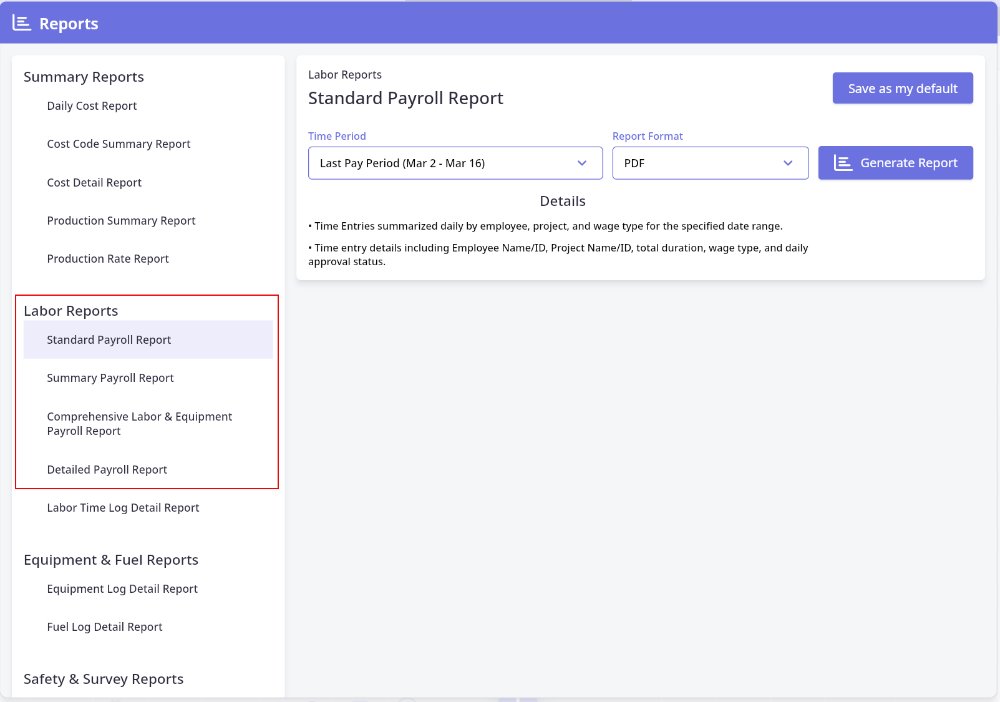
Task: Select Standard Payroll Report in sidebar
Action: coord(109,340)
